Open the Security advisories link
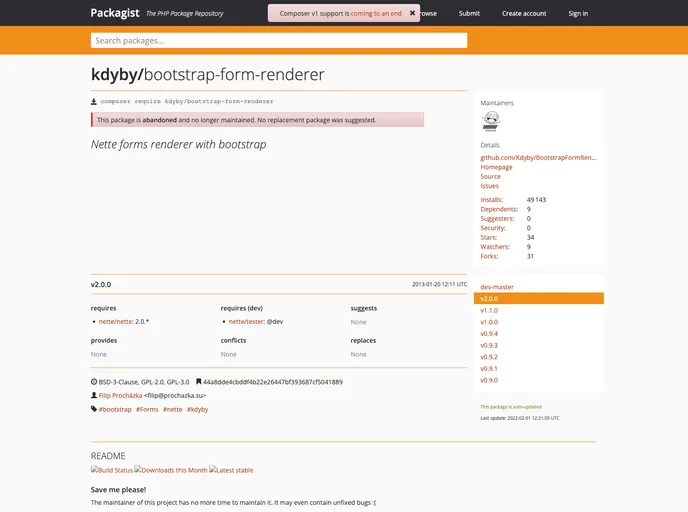The image size is (688, 512). (x=493, y=228)
